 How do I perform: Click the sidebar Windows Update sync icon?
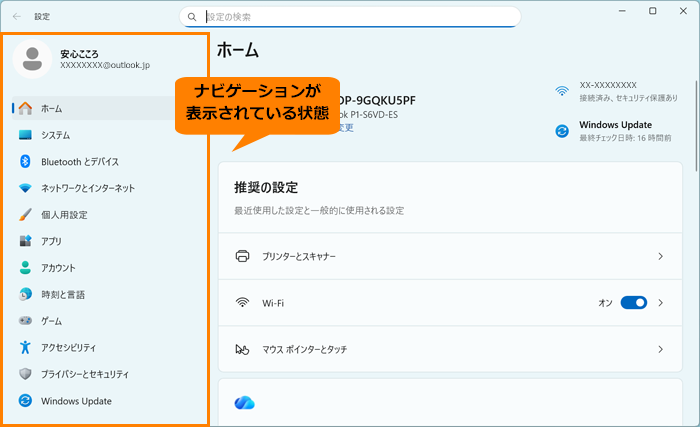25,401
